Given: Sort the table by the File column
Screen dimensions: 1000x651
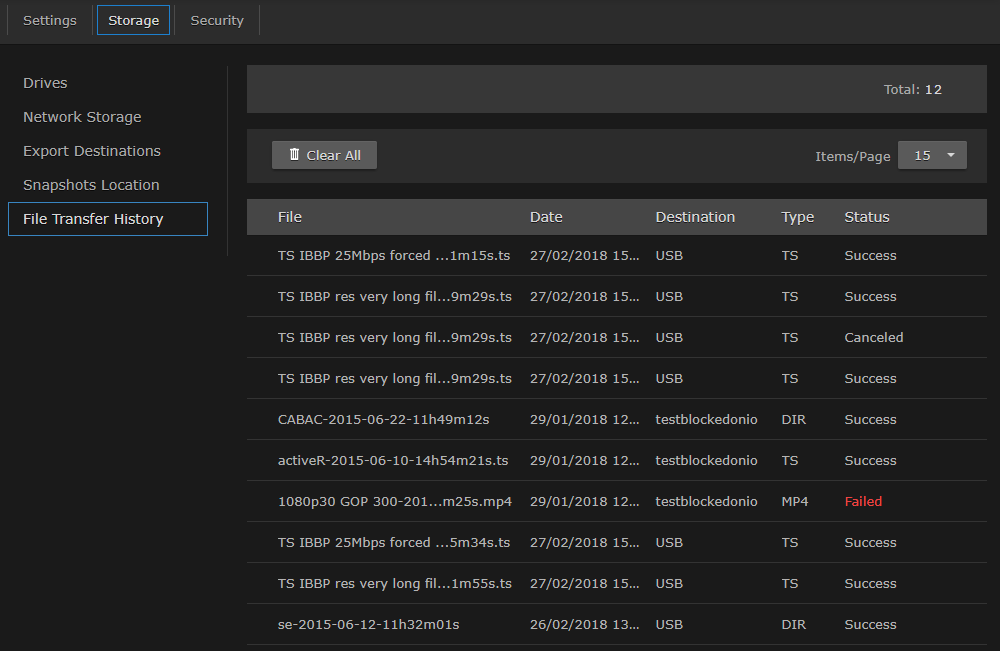Looking at the screenshot, I should (290, 217).
